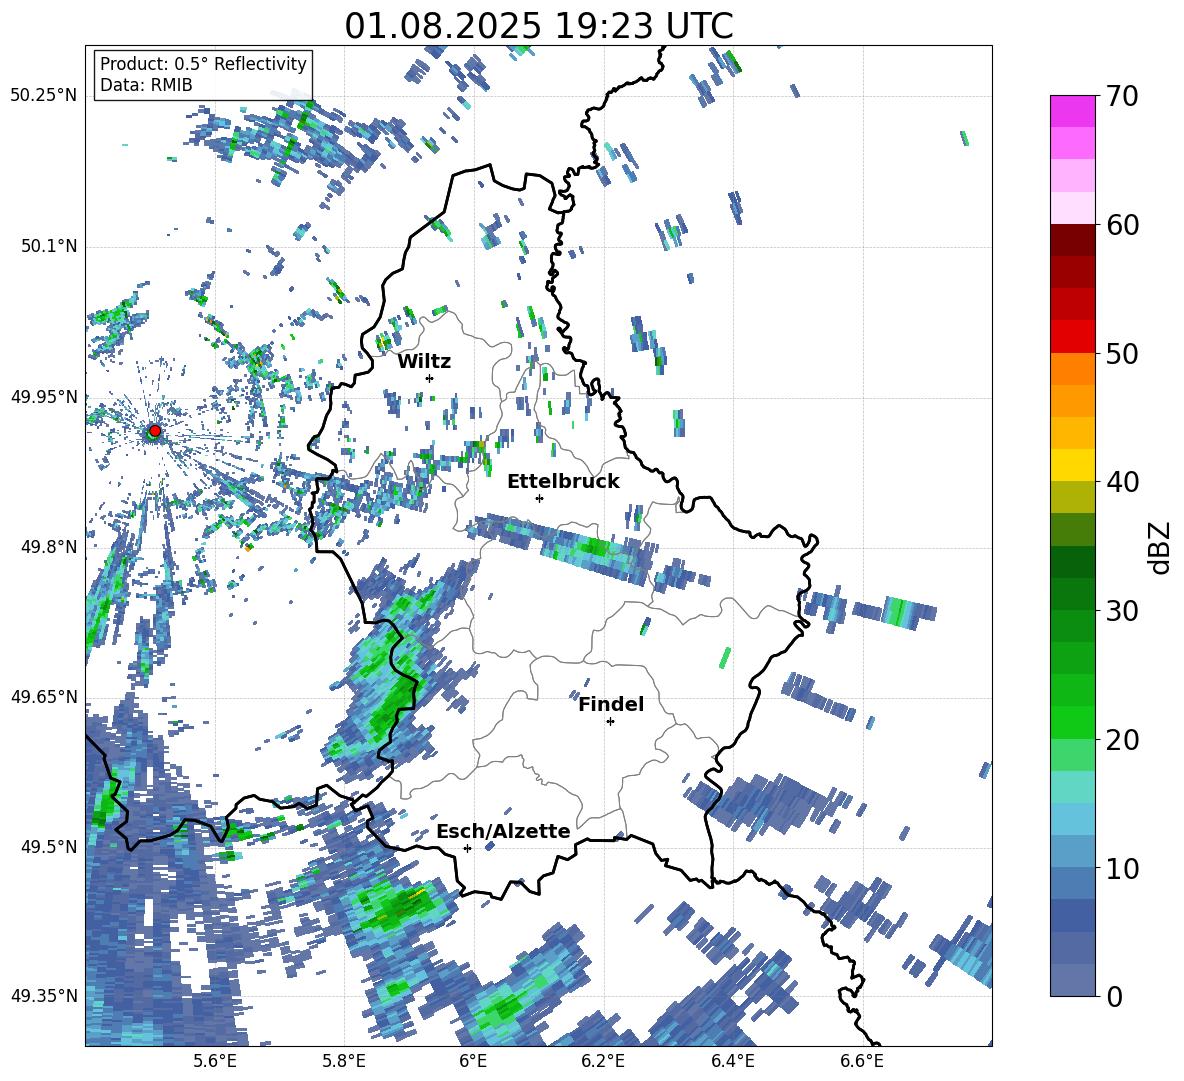Pick the bright magenta top colorbar swatch
Screen dimensions: 1184x1081
point(1072,111)
